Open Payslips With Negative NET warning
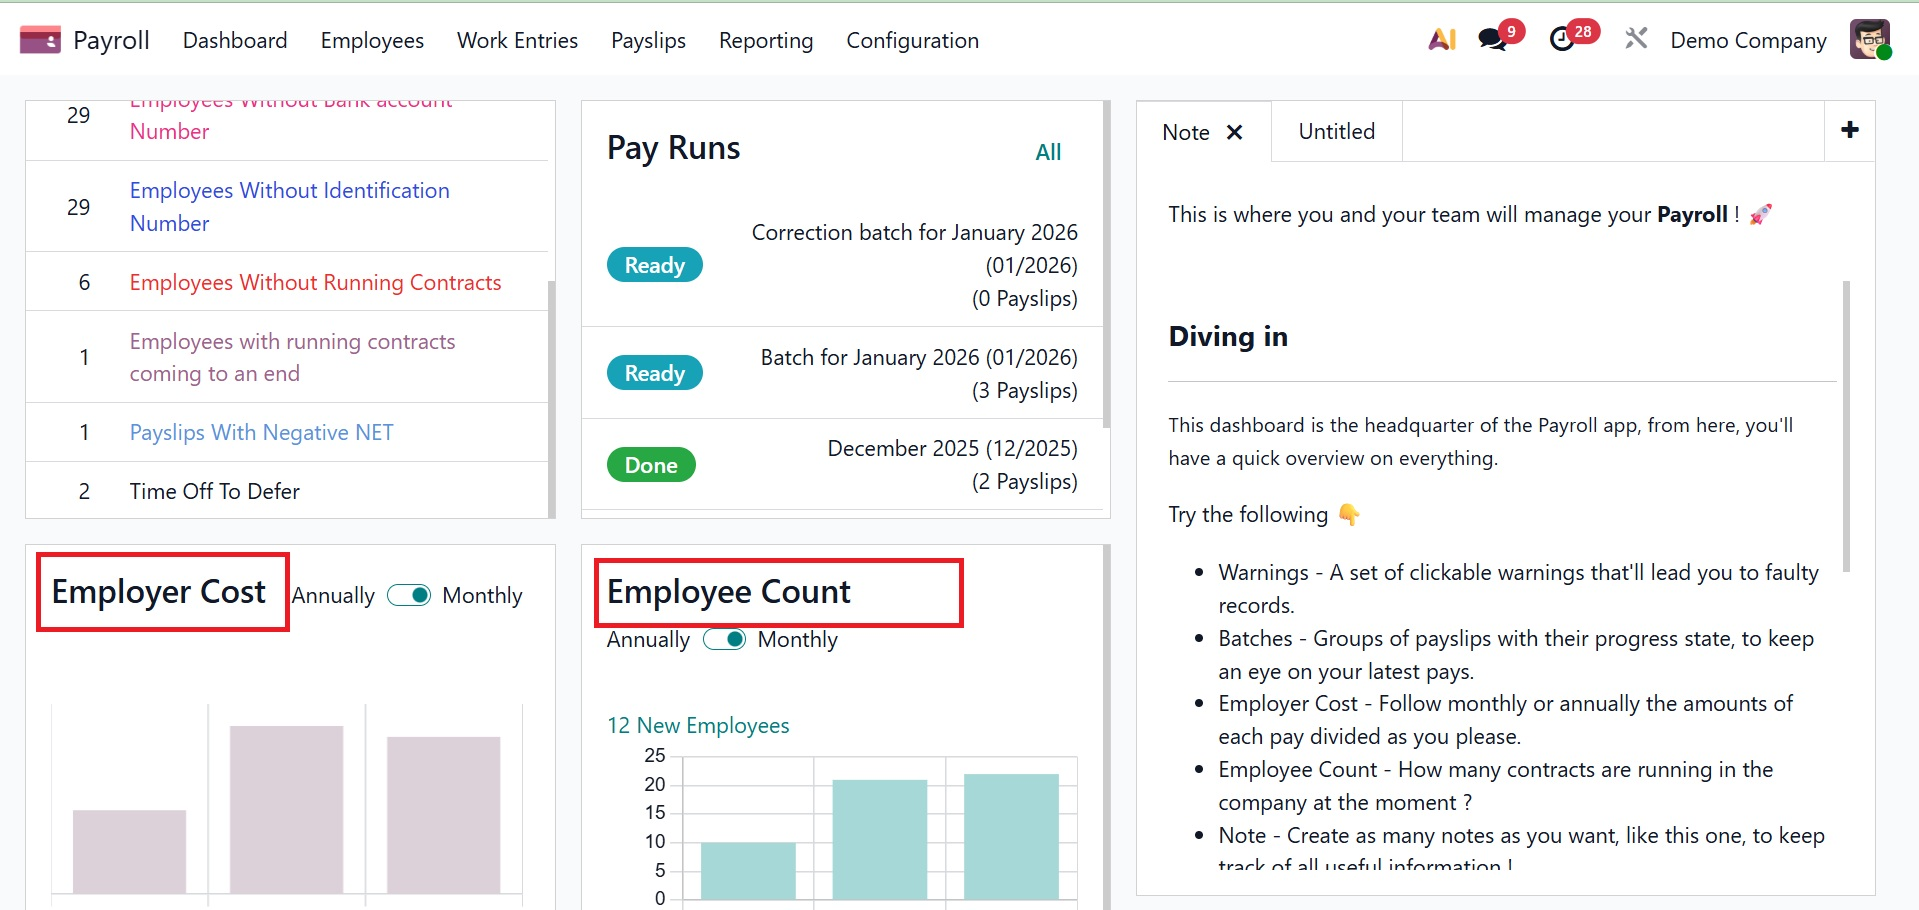Viewport: 1919px width, 910px height. 261,432
